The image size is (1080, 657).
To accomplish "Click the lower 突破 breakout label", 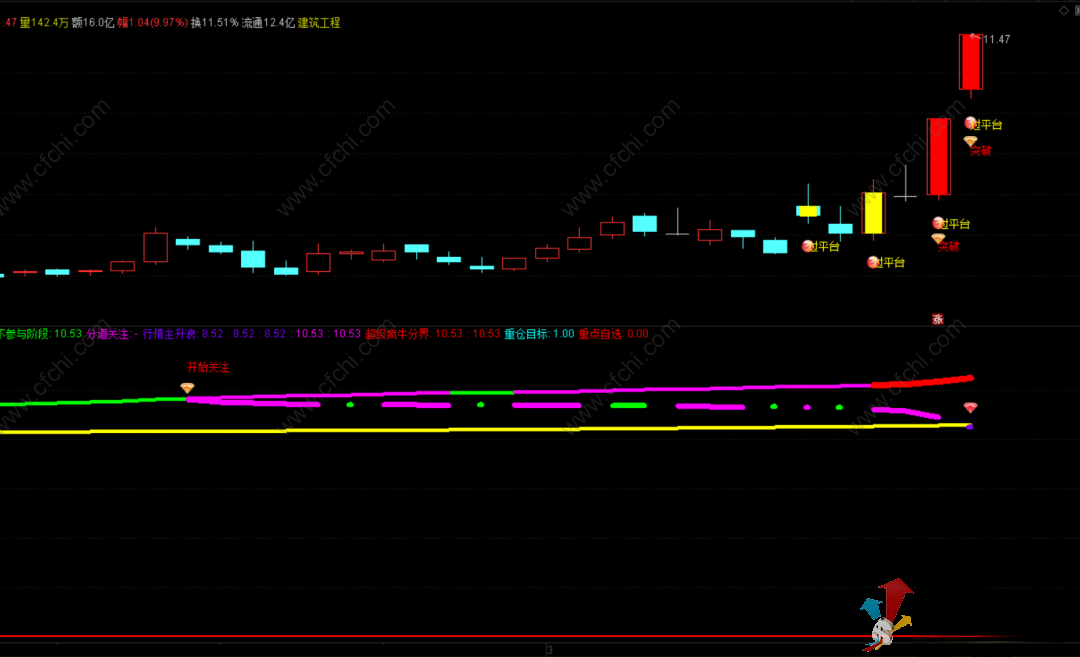I will click(948, 247).
